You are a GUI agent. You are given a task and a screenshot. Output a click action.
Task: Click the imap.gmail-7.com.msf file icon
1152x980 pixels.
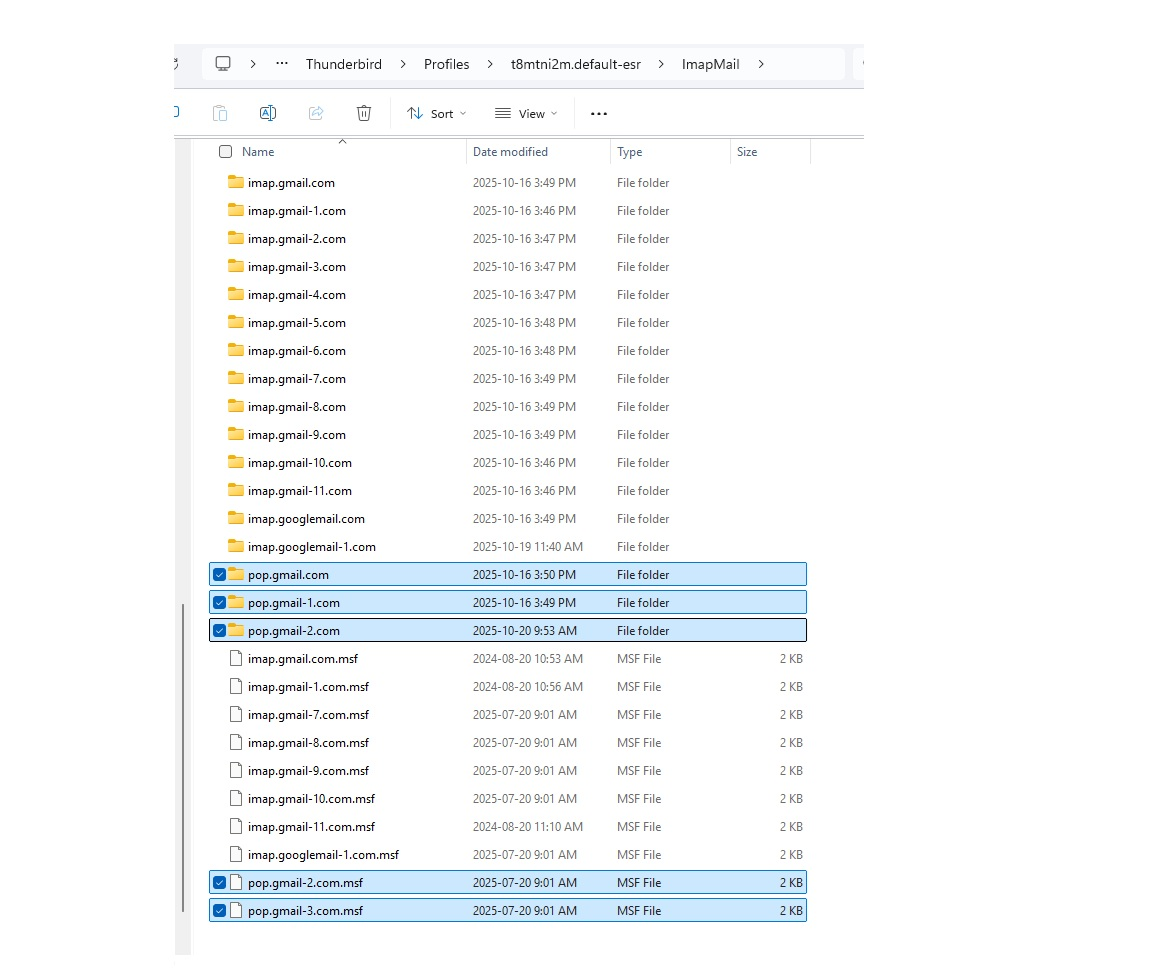click(x=236, y=714)
